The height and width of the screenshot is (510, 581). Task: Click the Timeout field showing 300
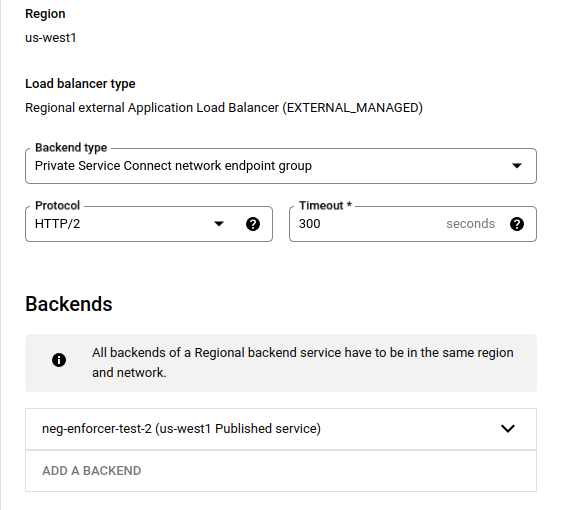point(413,224)
